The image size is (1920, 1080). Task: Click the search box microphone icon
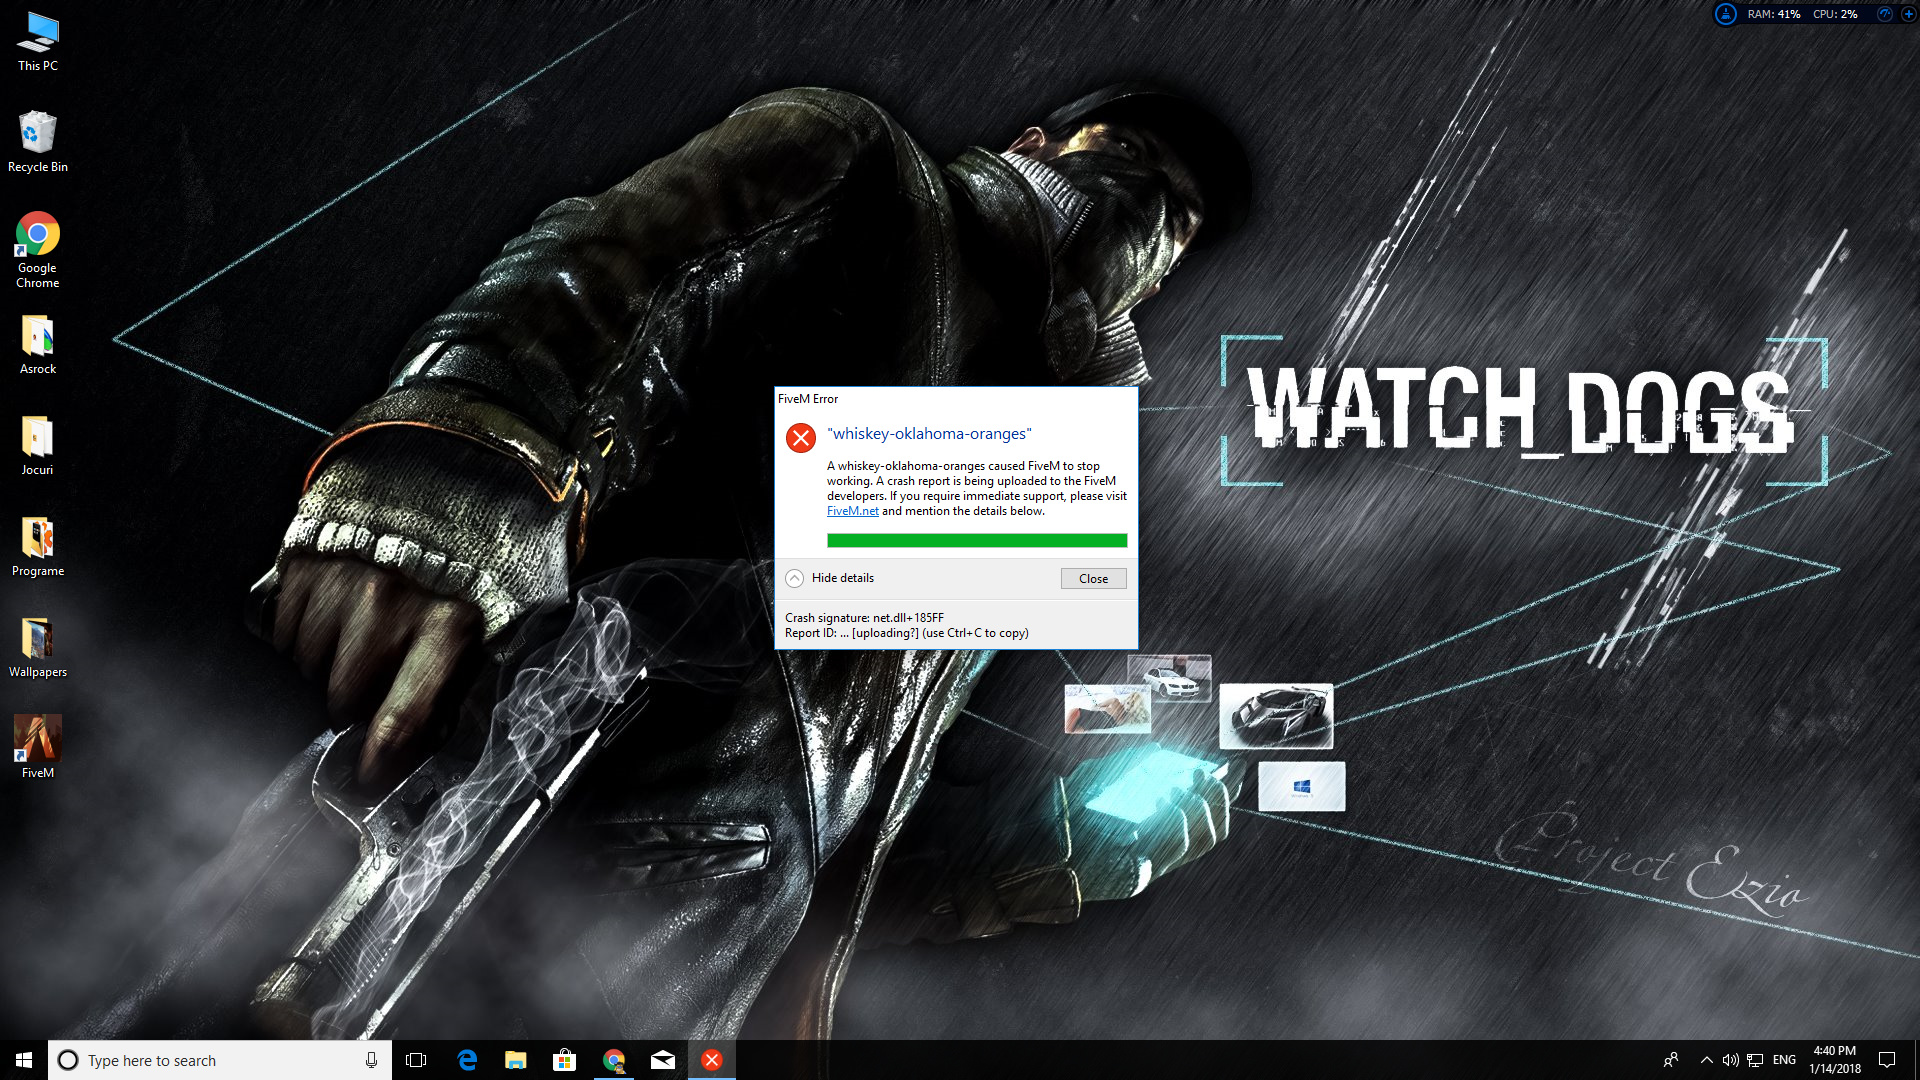(371, 1060)
